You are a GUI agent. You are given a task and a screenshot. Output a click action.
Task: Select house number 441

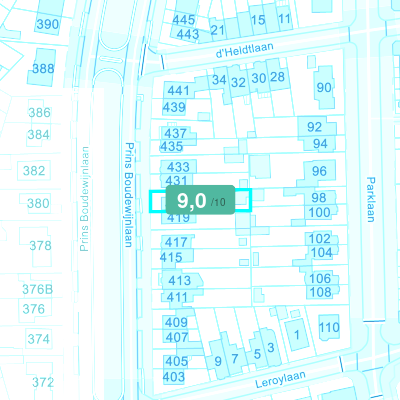[x=178, y=90]
